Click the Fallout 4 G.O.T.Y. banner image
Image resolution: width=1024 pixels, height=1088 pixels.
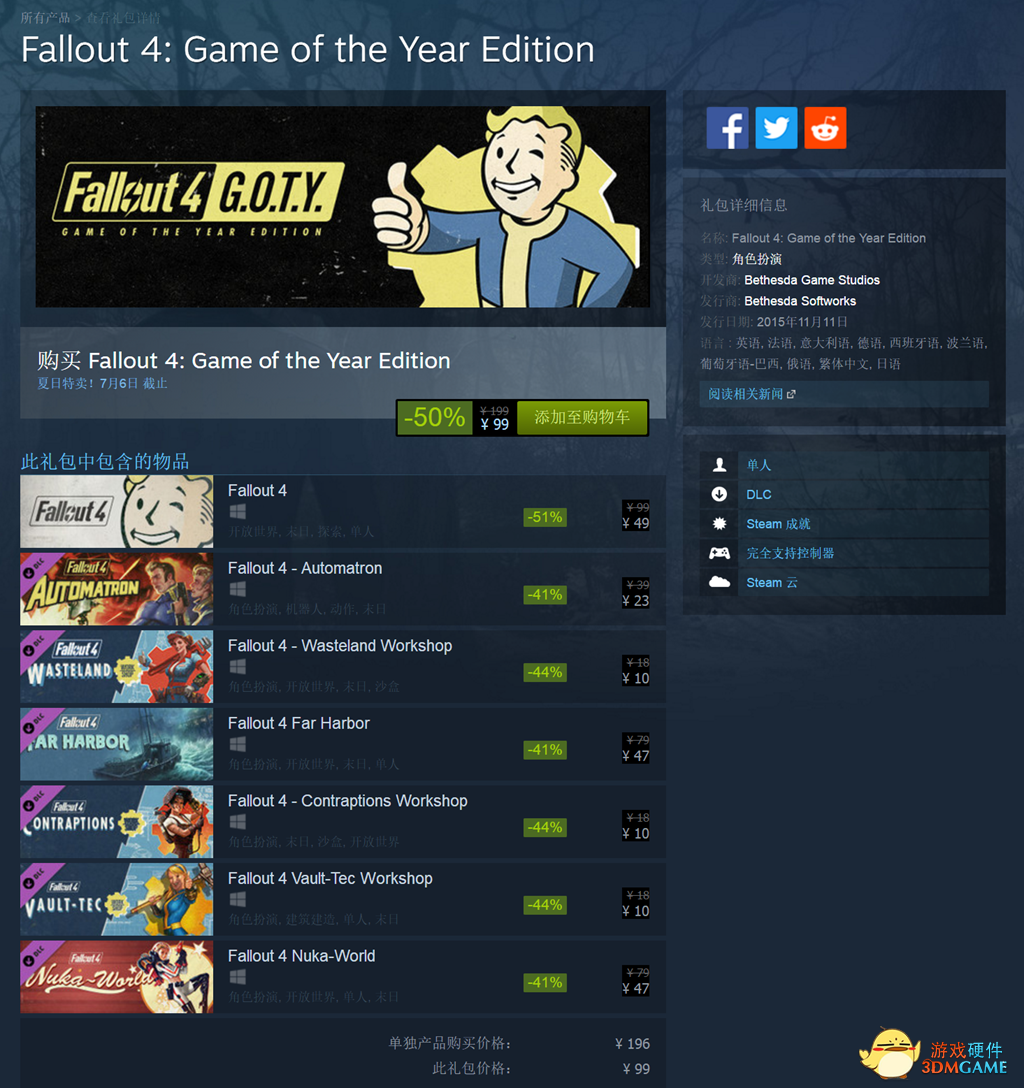click(343, 207)
